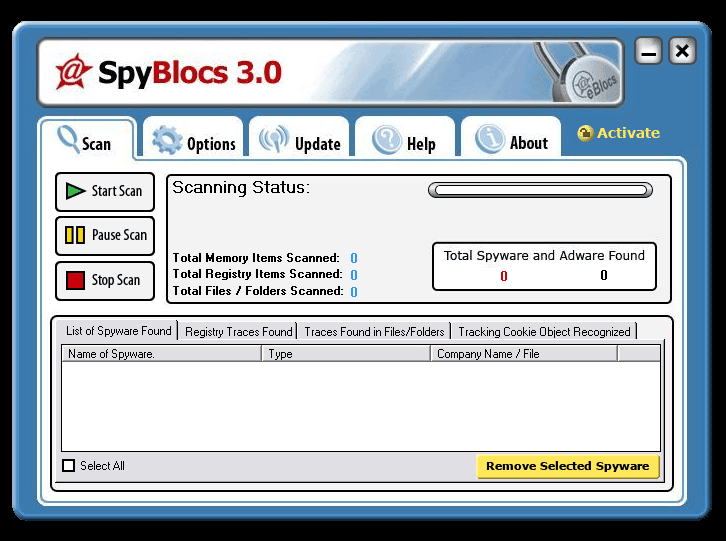
Task: Click the Start Scan button
Action: click(x=105, y=192)
